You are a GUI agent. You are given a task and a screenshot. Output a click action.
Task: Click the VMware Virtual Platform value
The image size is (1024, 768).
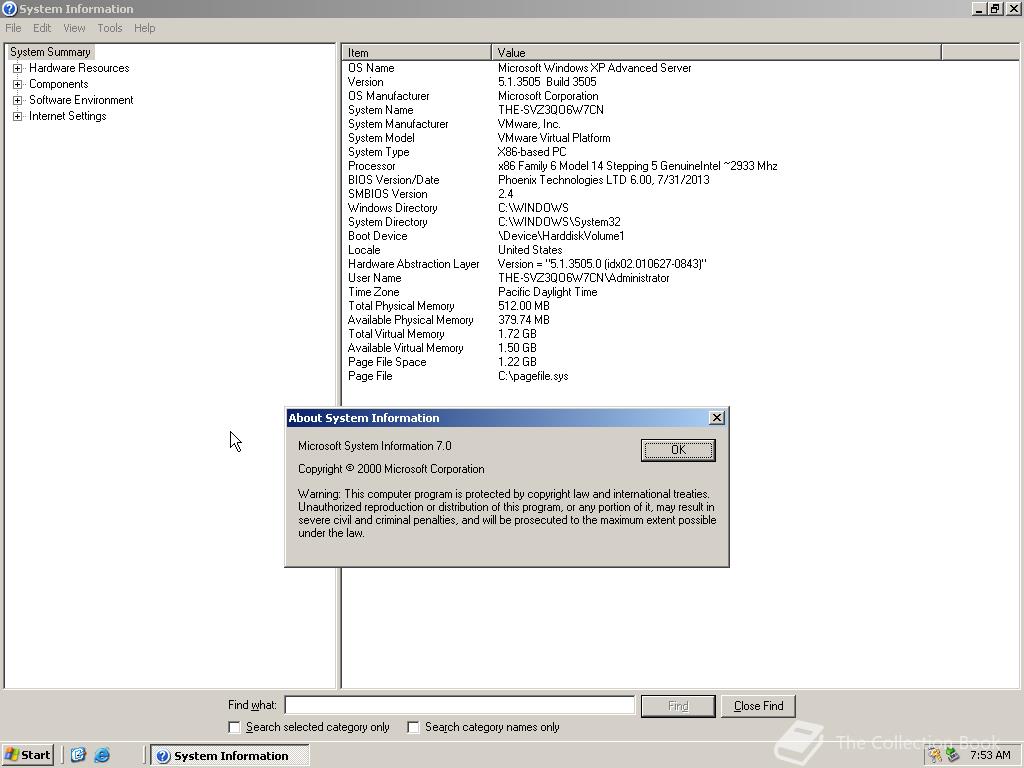coord(554,138)
